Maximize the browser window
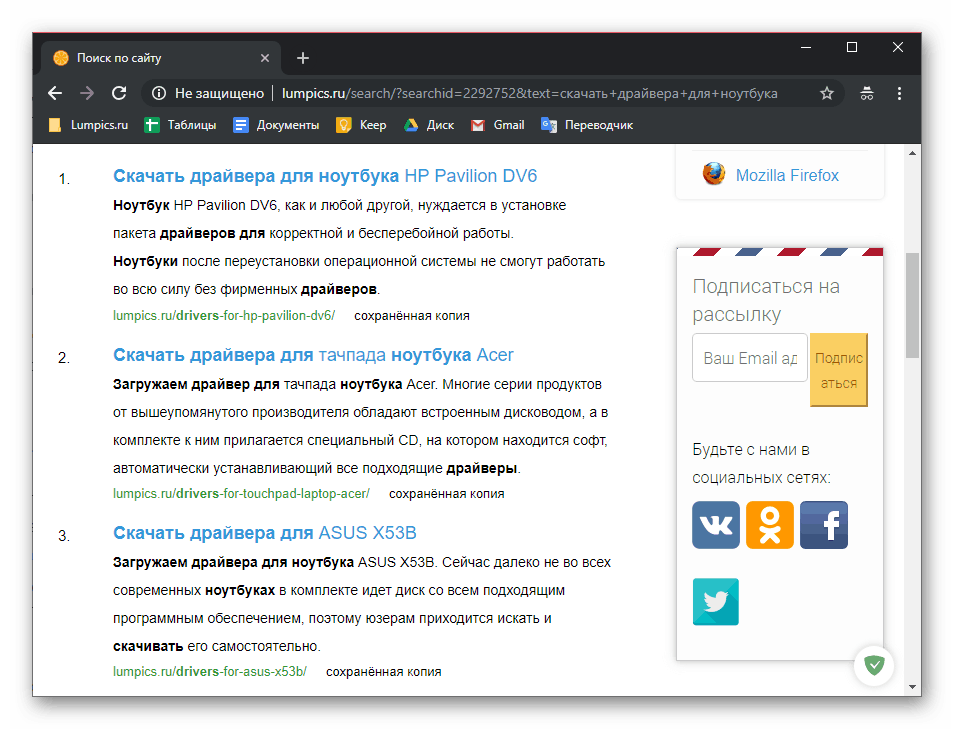The height and width of the screenshot is (729, 954). click(852, 47)
